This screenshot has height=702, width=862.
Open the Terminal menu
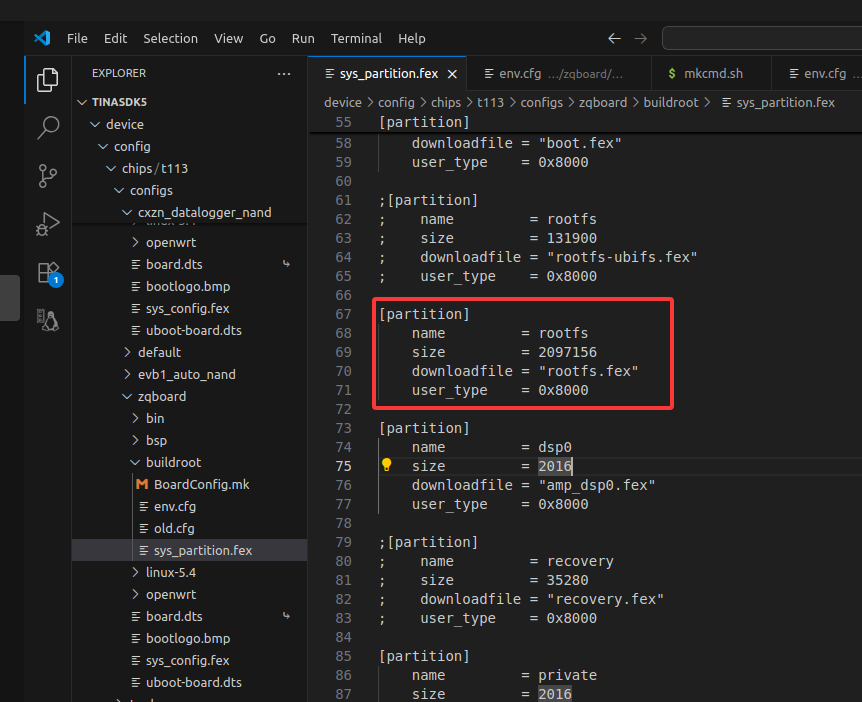pyautogui.click(x=356, y=39)
